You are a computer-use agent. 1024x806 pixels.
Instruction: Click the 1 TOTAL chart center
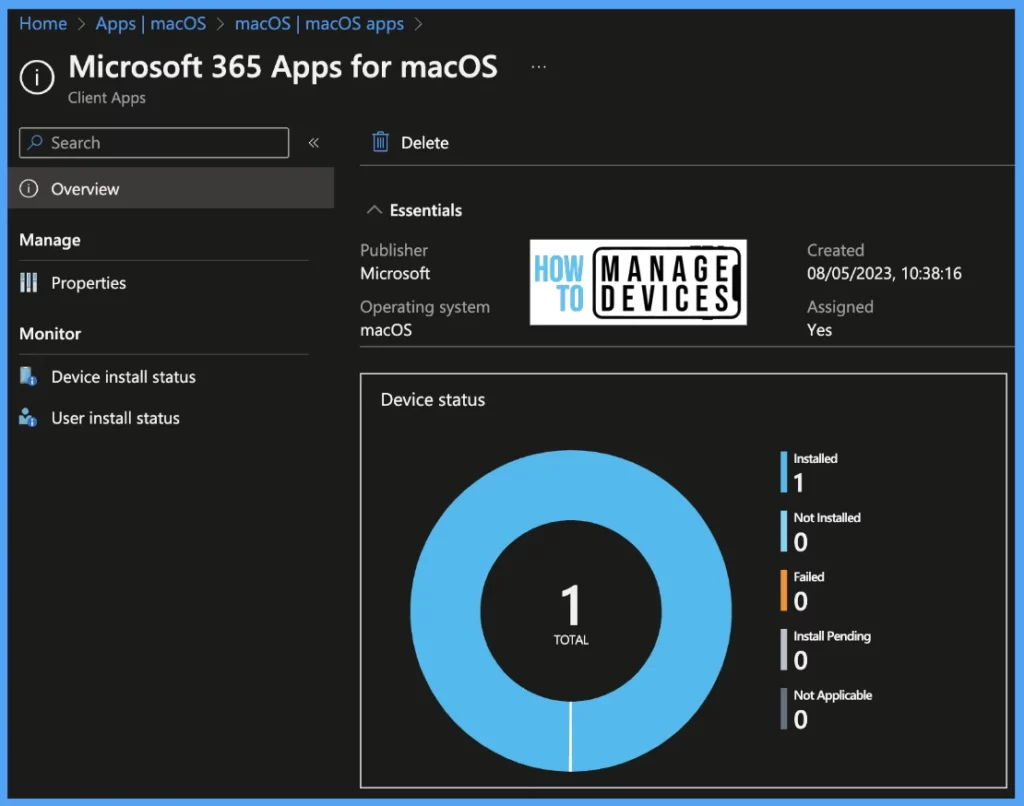tap(571, 614)
